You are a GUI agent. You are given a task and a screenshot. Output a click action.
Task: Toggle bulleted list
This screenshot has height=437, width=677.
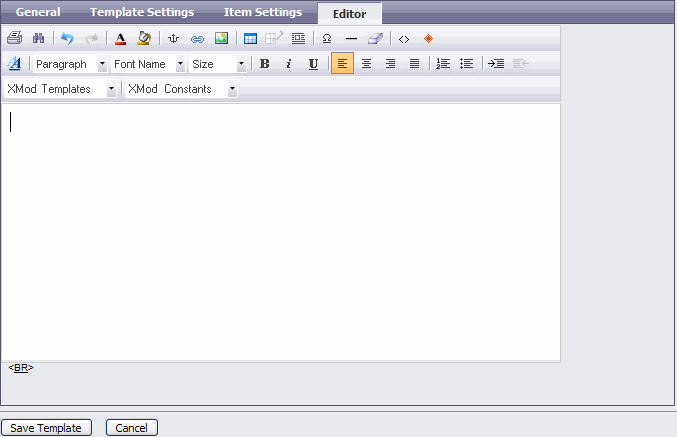467,63
